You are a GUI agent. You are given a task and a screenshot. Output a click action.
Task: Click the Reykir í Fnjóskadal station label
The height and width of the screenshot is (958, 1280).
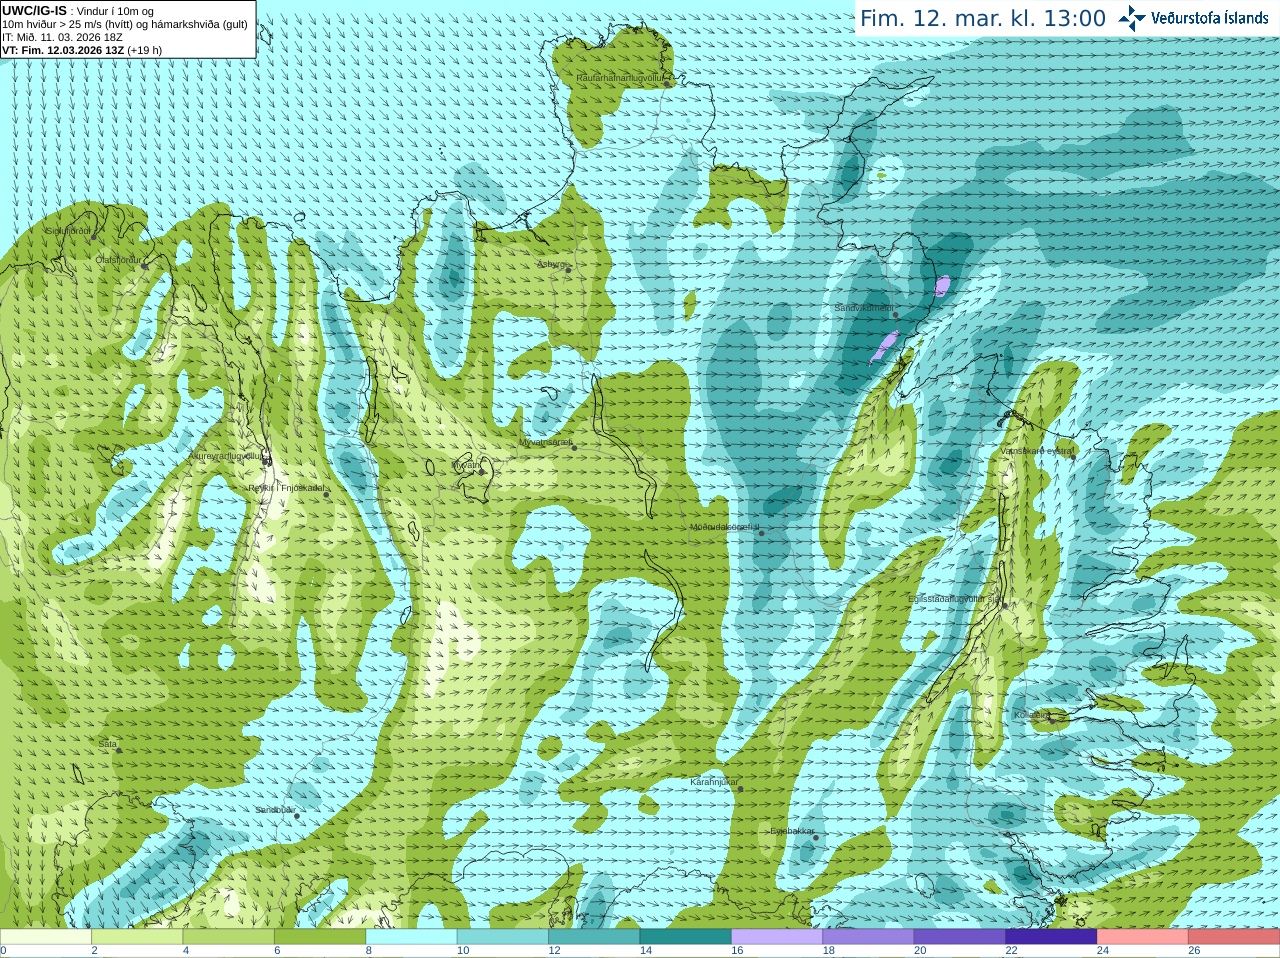click(x=286, y=488)
